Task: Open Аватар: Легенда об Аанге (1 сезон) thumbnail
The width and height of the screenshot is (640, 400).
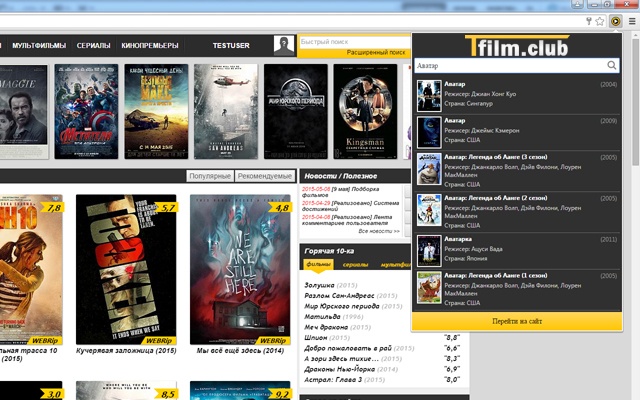Action: pos(429,287)
